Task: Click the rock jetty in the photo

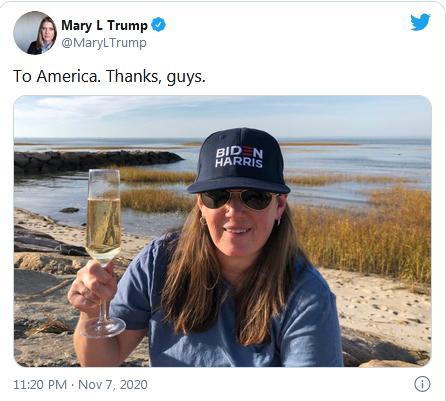Action: pos(97,161)
